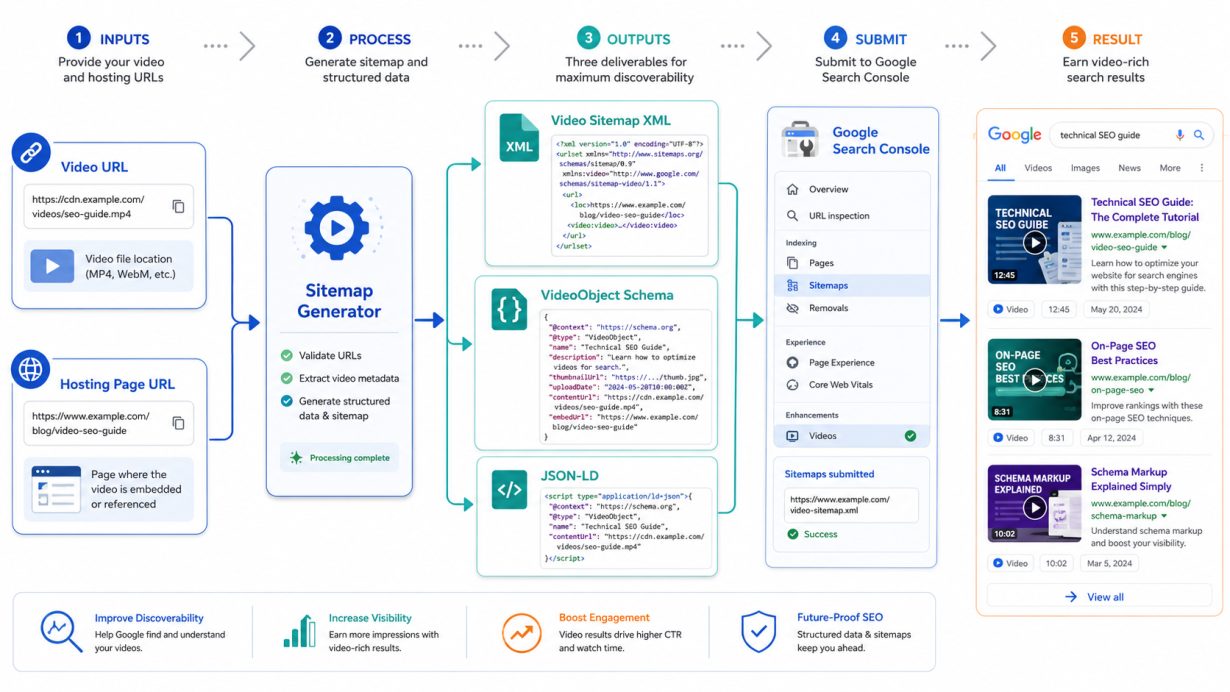Copy the Video URL using copy icon
This screenshot has height=692, width=1230.
pyautogui.click(x=178, y=207)
